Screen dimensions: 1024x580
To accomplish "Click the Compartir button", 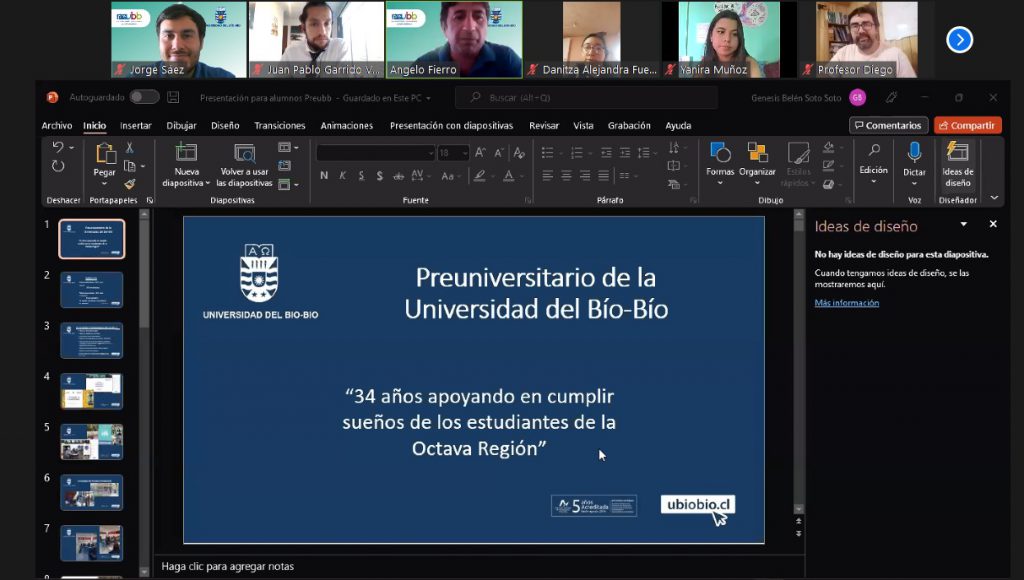I will click(967, 125).
